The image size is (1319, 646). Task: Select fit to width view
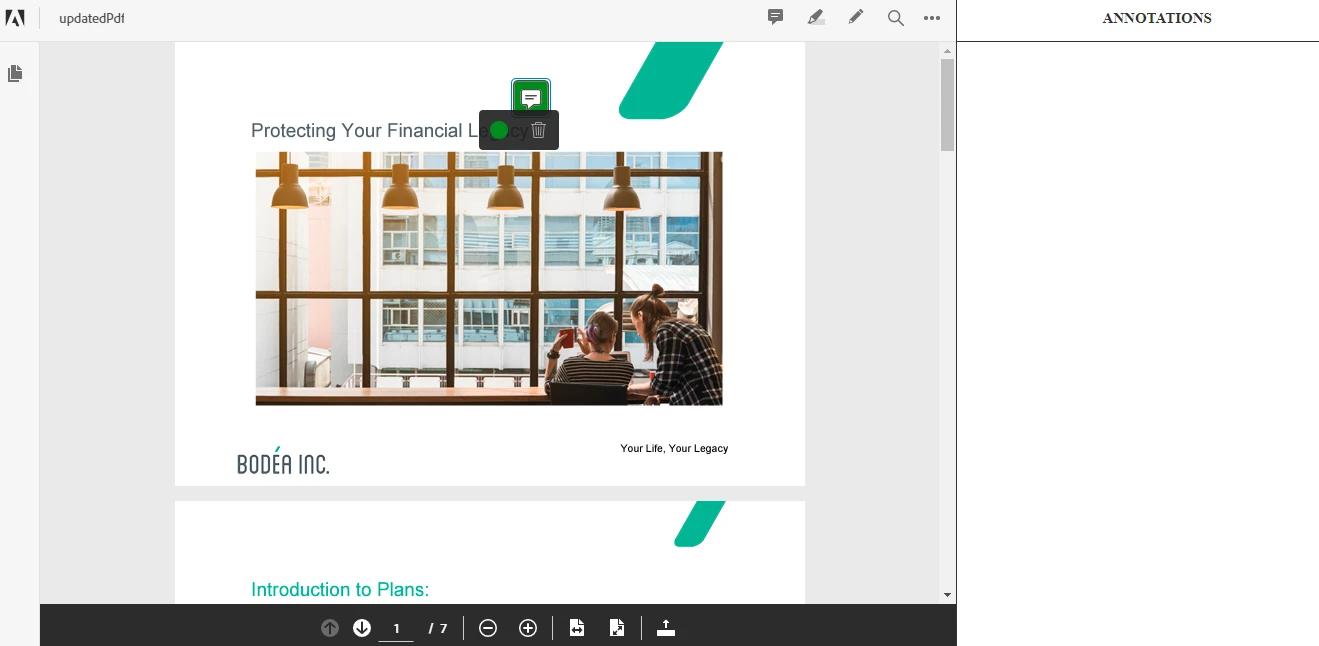click(x=577, y=628)
